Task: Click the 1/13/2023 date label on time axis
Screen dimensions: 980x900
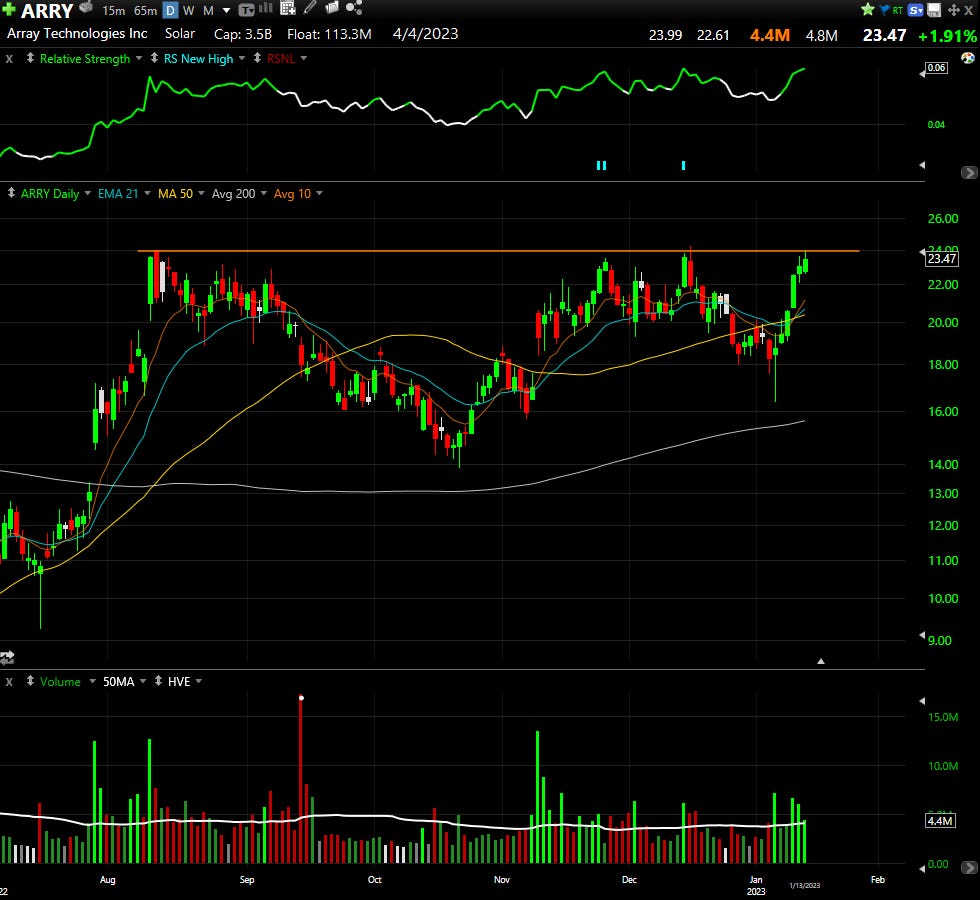Action: point(804,886)
